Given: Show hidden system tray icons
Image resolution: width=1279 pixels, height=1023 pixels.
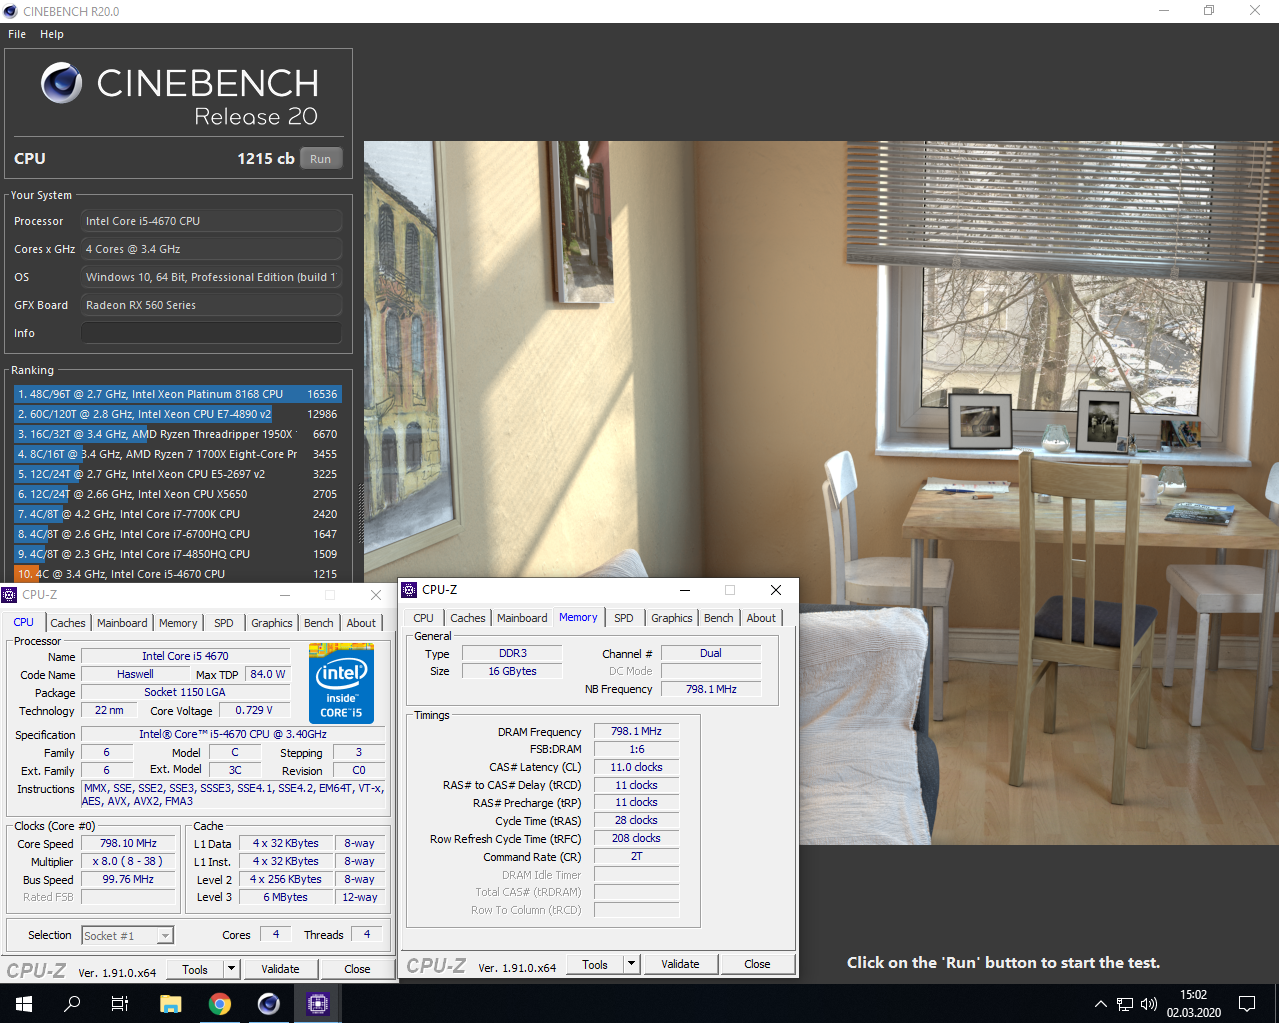Looking at the screenshot, I should 1101,1004.
